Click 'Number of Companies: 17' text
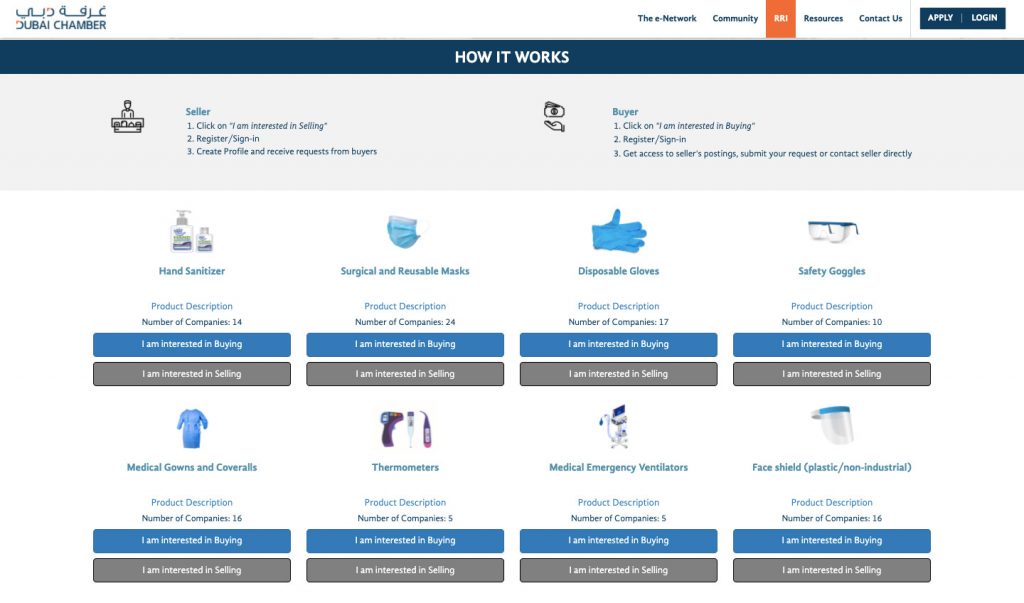Viewport: 1024px width, 603px height. coord(618,322)
